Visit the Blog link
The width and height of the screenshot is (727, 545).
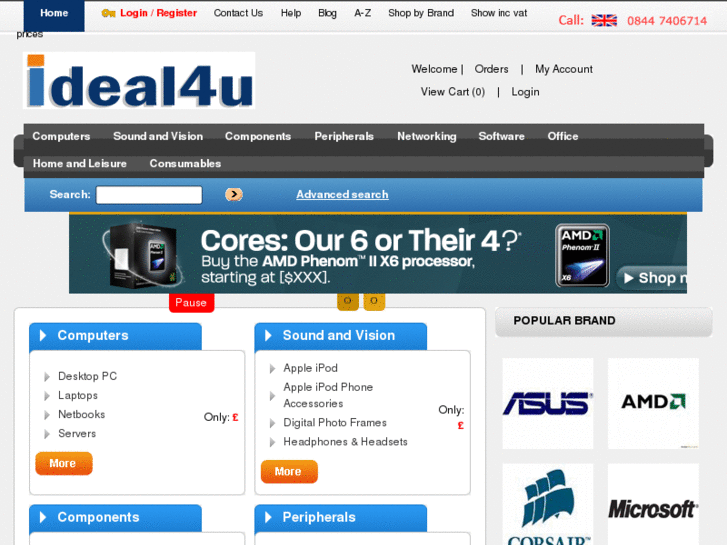tap(327, 13)
